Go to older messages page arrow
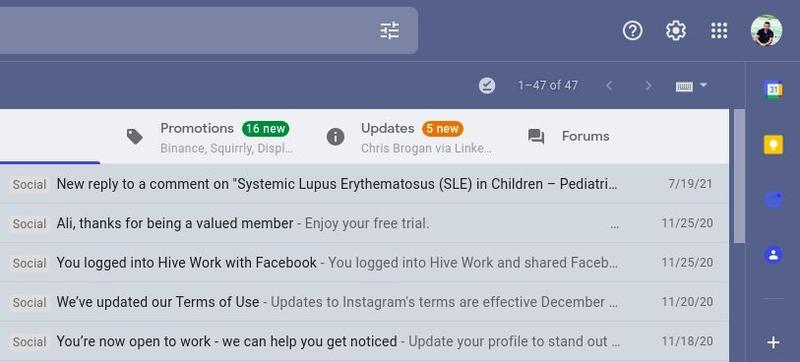The width and height of the screenshot is (800, 362). click(x=648, y=86)
